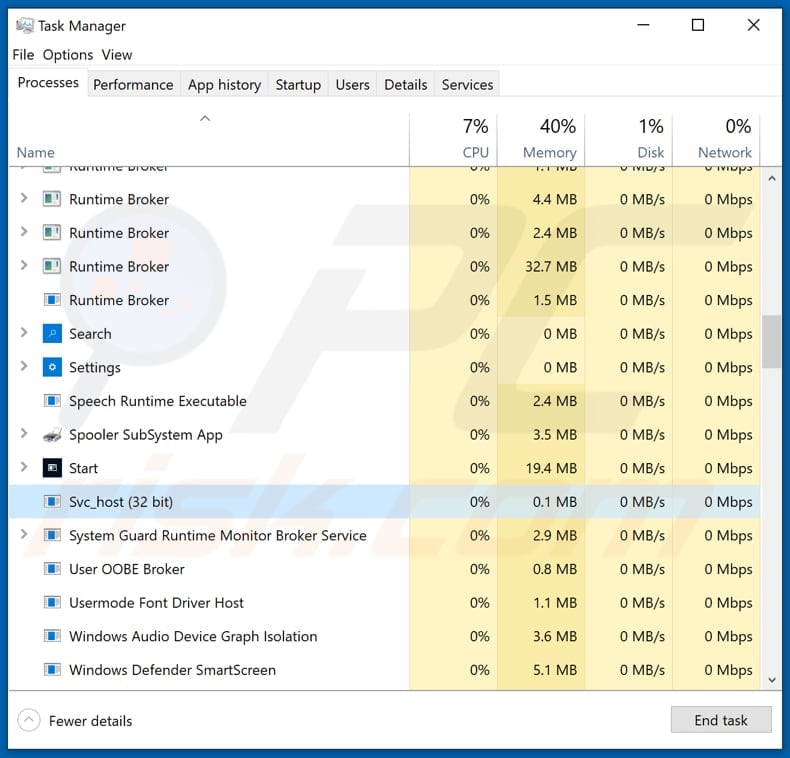The width and height of the screenshot is (790, 758).
Task: Expand the Spooler SubSystem App group
Action: [x=24, y=433]
